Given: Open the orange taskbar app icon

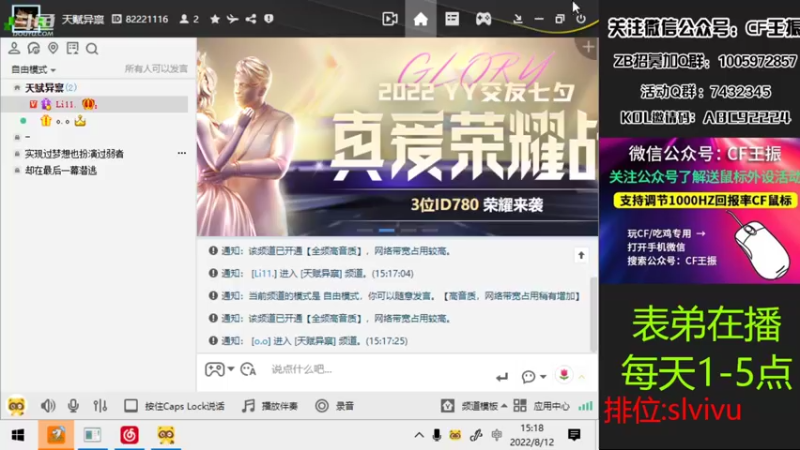Looking at the screenshot, I should click(56, 435).
